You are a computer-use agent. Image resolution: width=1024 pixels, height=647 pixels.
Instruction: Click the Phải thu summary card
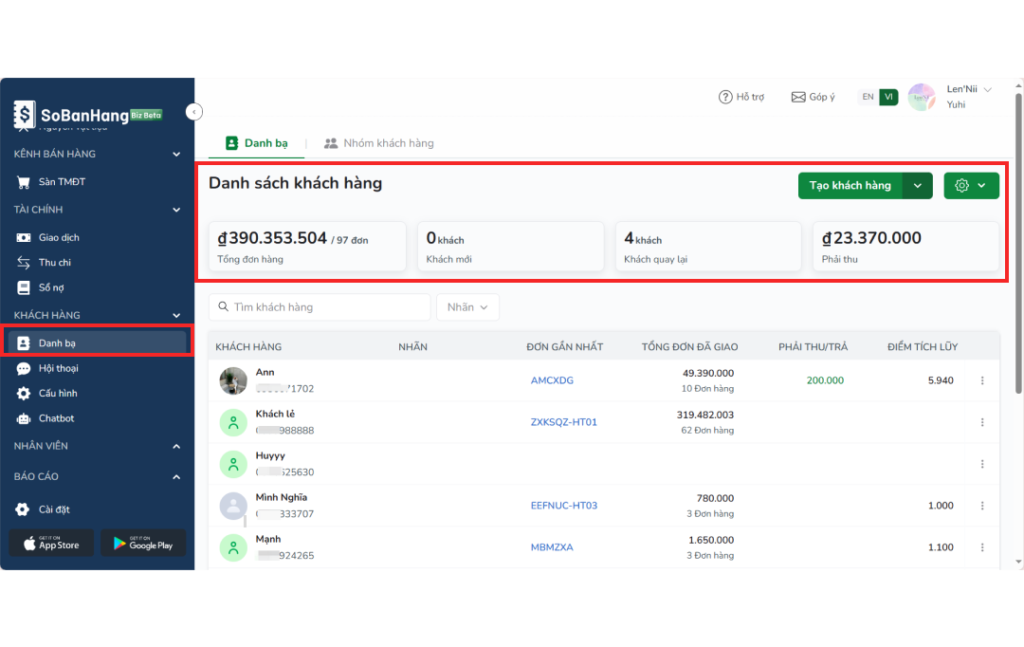point(906,247)
